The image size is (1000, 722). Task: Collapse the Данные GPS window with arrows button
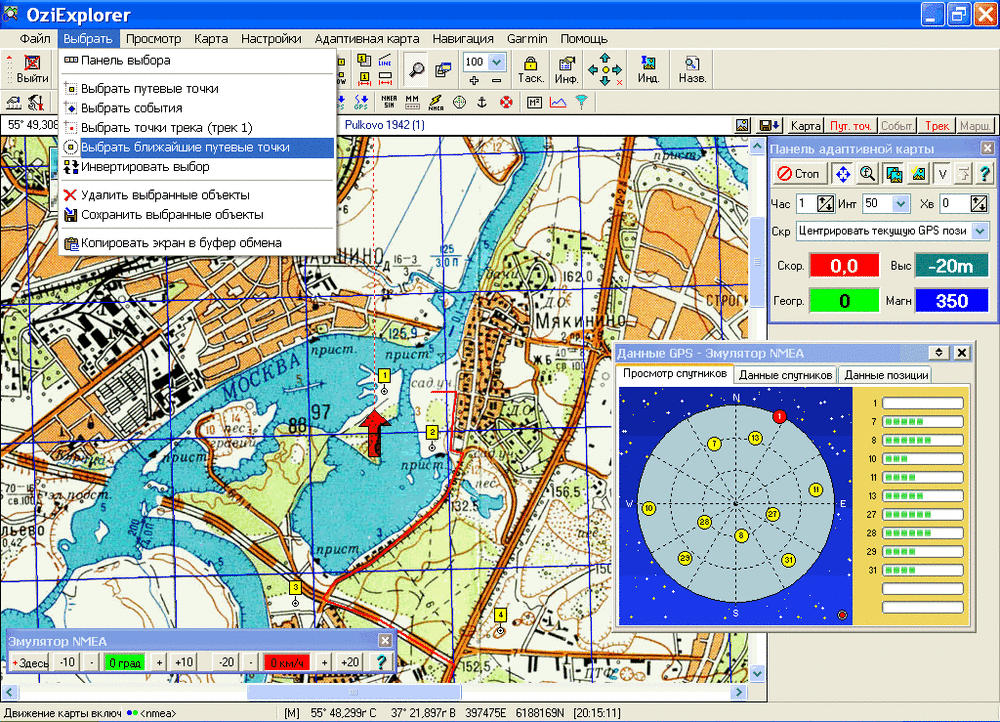(x=939, y=353)
